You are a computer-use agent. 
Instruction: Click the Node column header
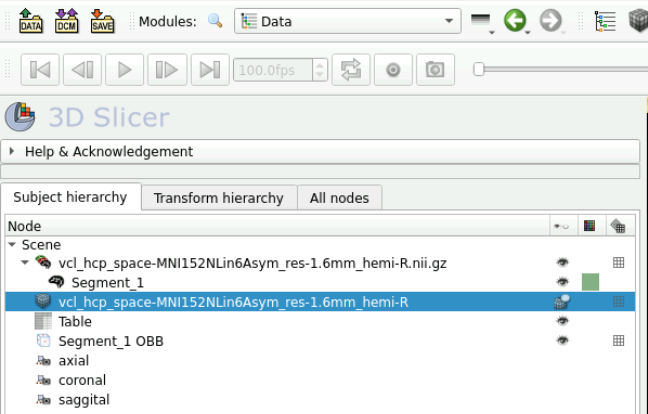[277, 226]
